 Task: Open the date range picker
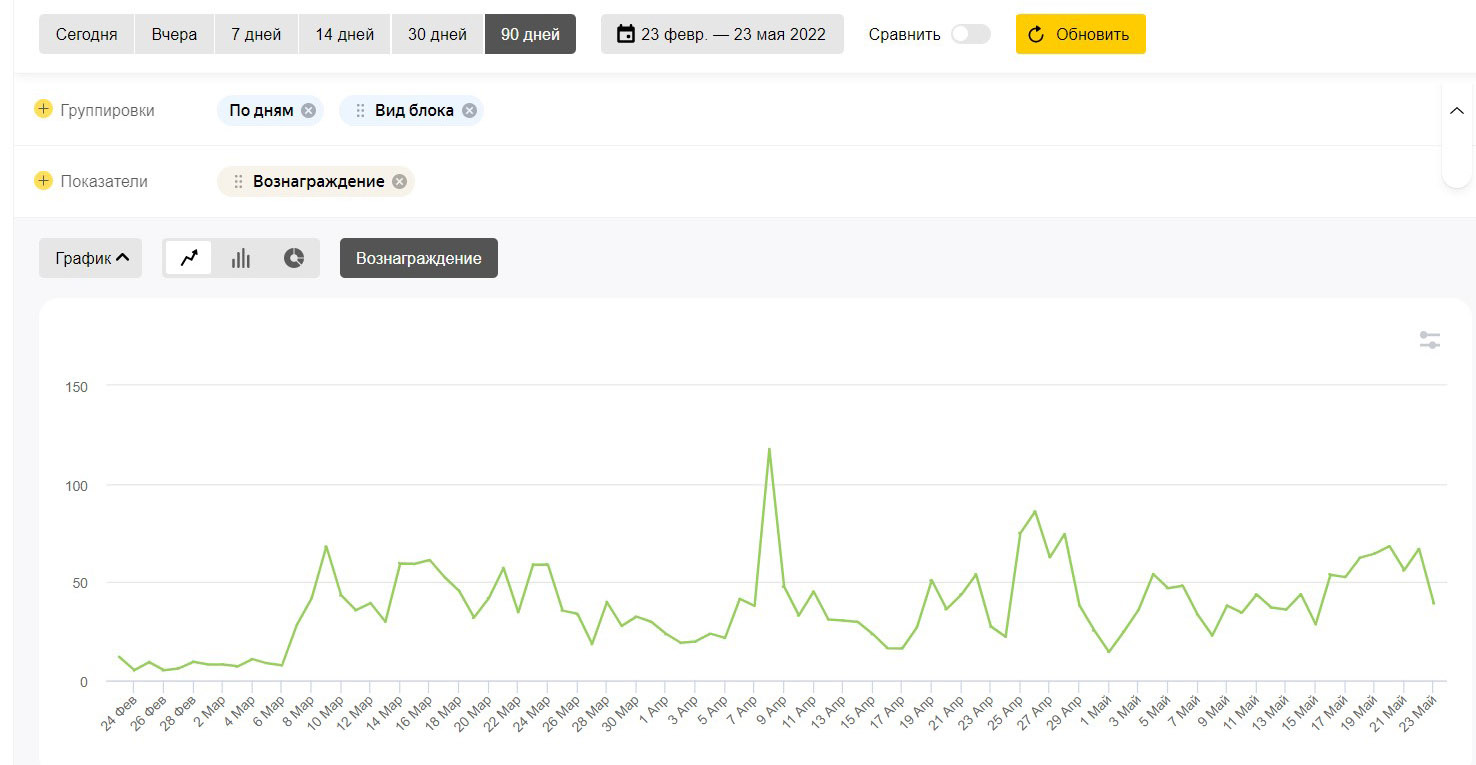pos(722,34)
